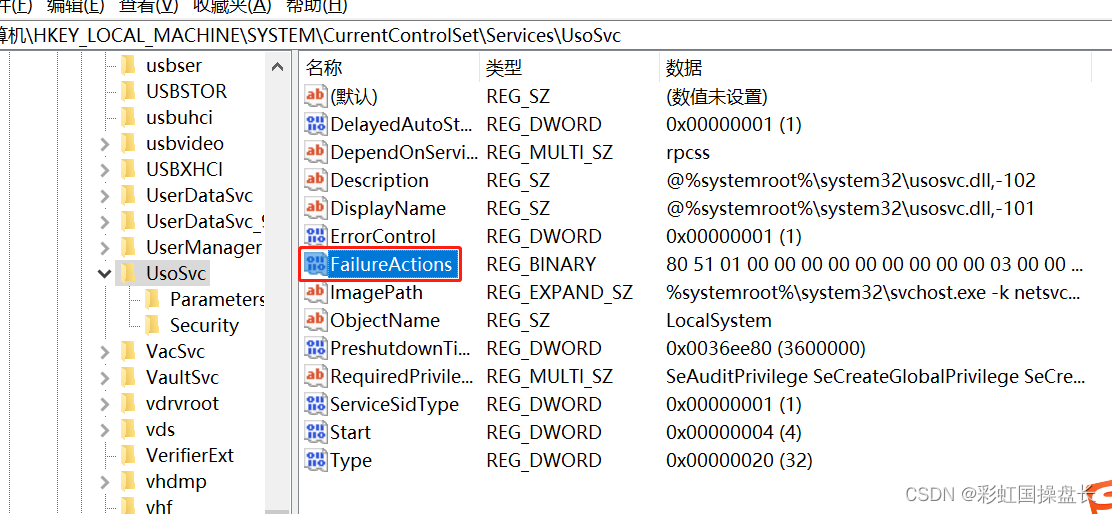Screen dimensions: 1112x514
Task: Select the Type value name
Action: (351, 461)
